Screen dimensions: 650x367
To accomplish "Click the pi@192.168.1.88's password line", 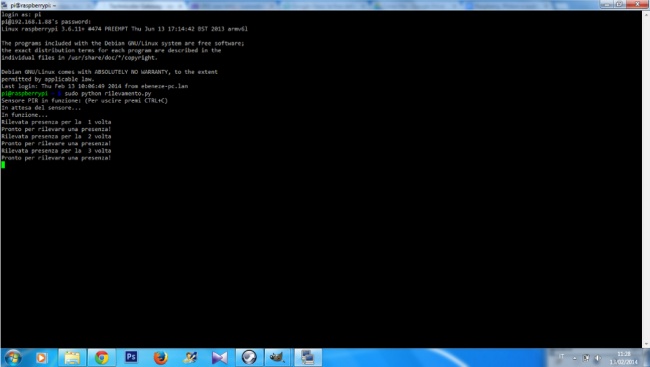I will (x=46, y=22).
